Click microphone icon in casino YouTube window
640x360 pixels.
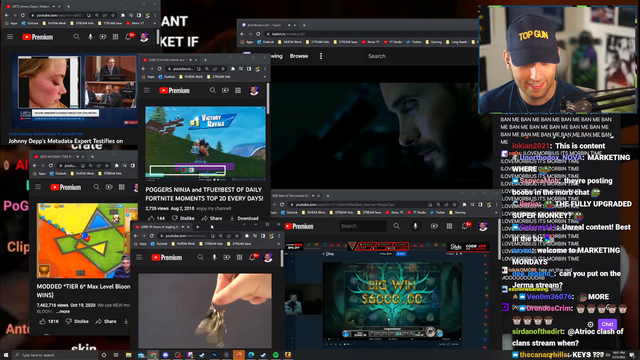coord(415,226)
